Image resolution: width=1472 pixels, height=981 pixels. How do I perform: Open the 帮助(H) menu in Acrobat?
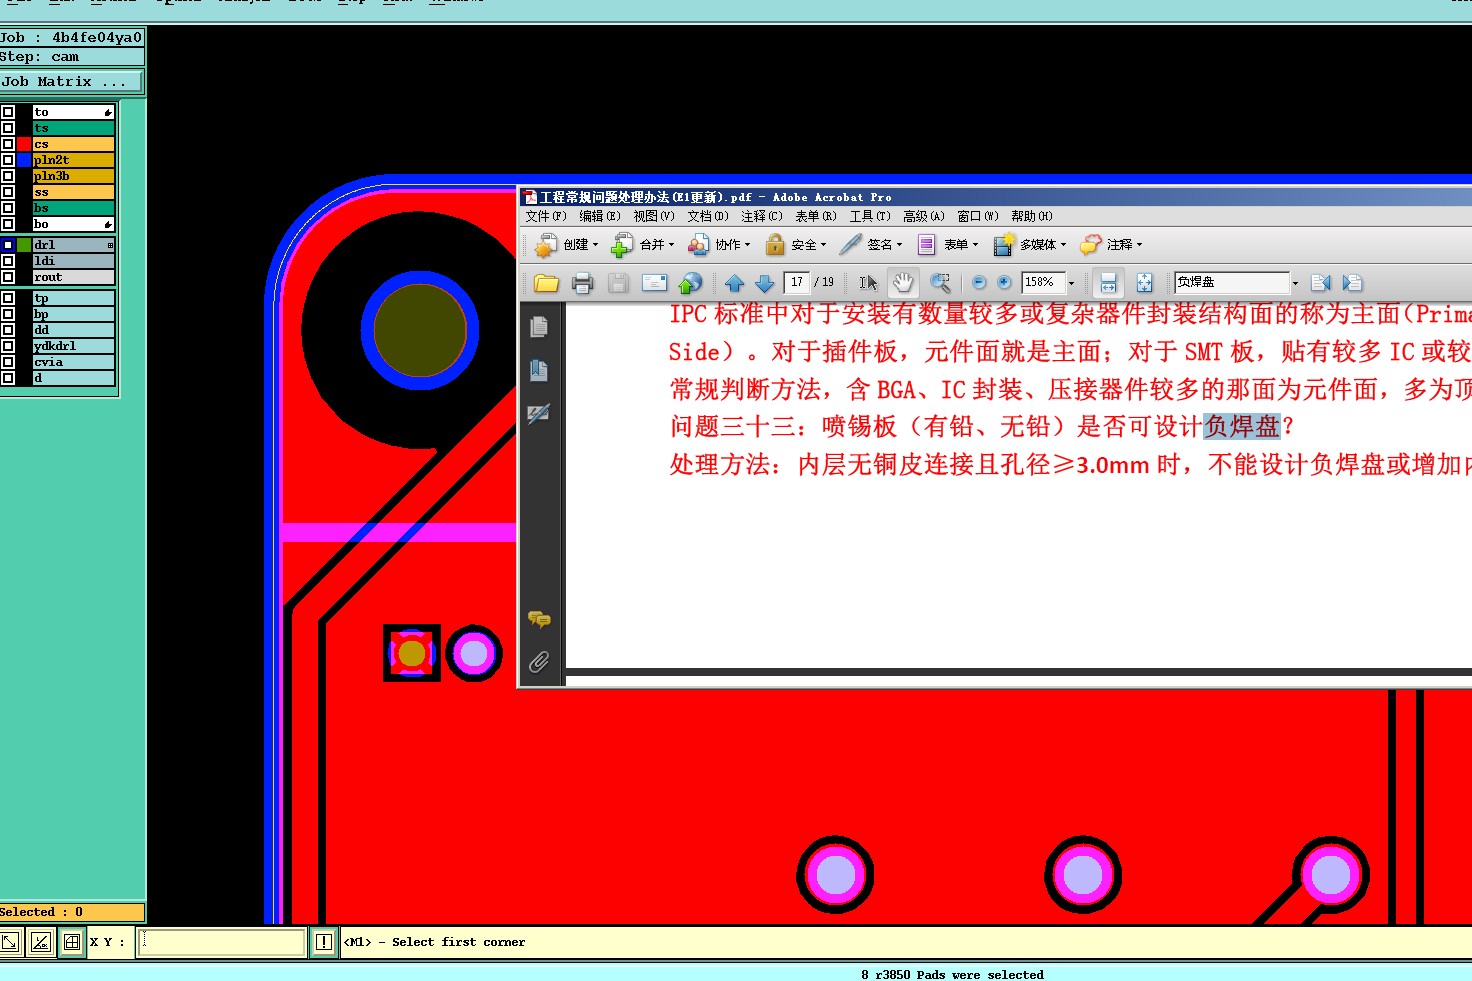(x=1032, y=216)
